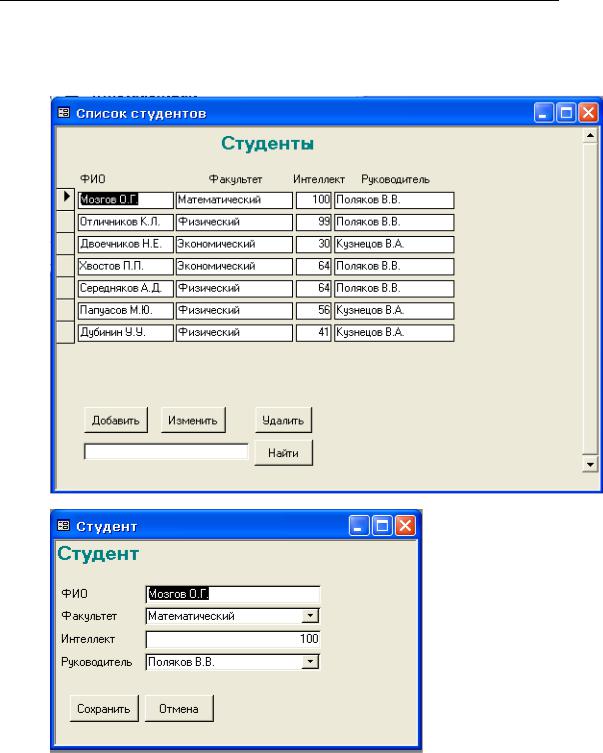Click the Папуасов М.Ю. name cell
Screen dimensions: 603x753
pyautogui.click(x=125, y=310)
